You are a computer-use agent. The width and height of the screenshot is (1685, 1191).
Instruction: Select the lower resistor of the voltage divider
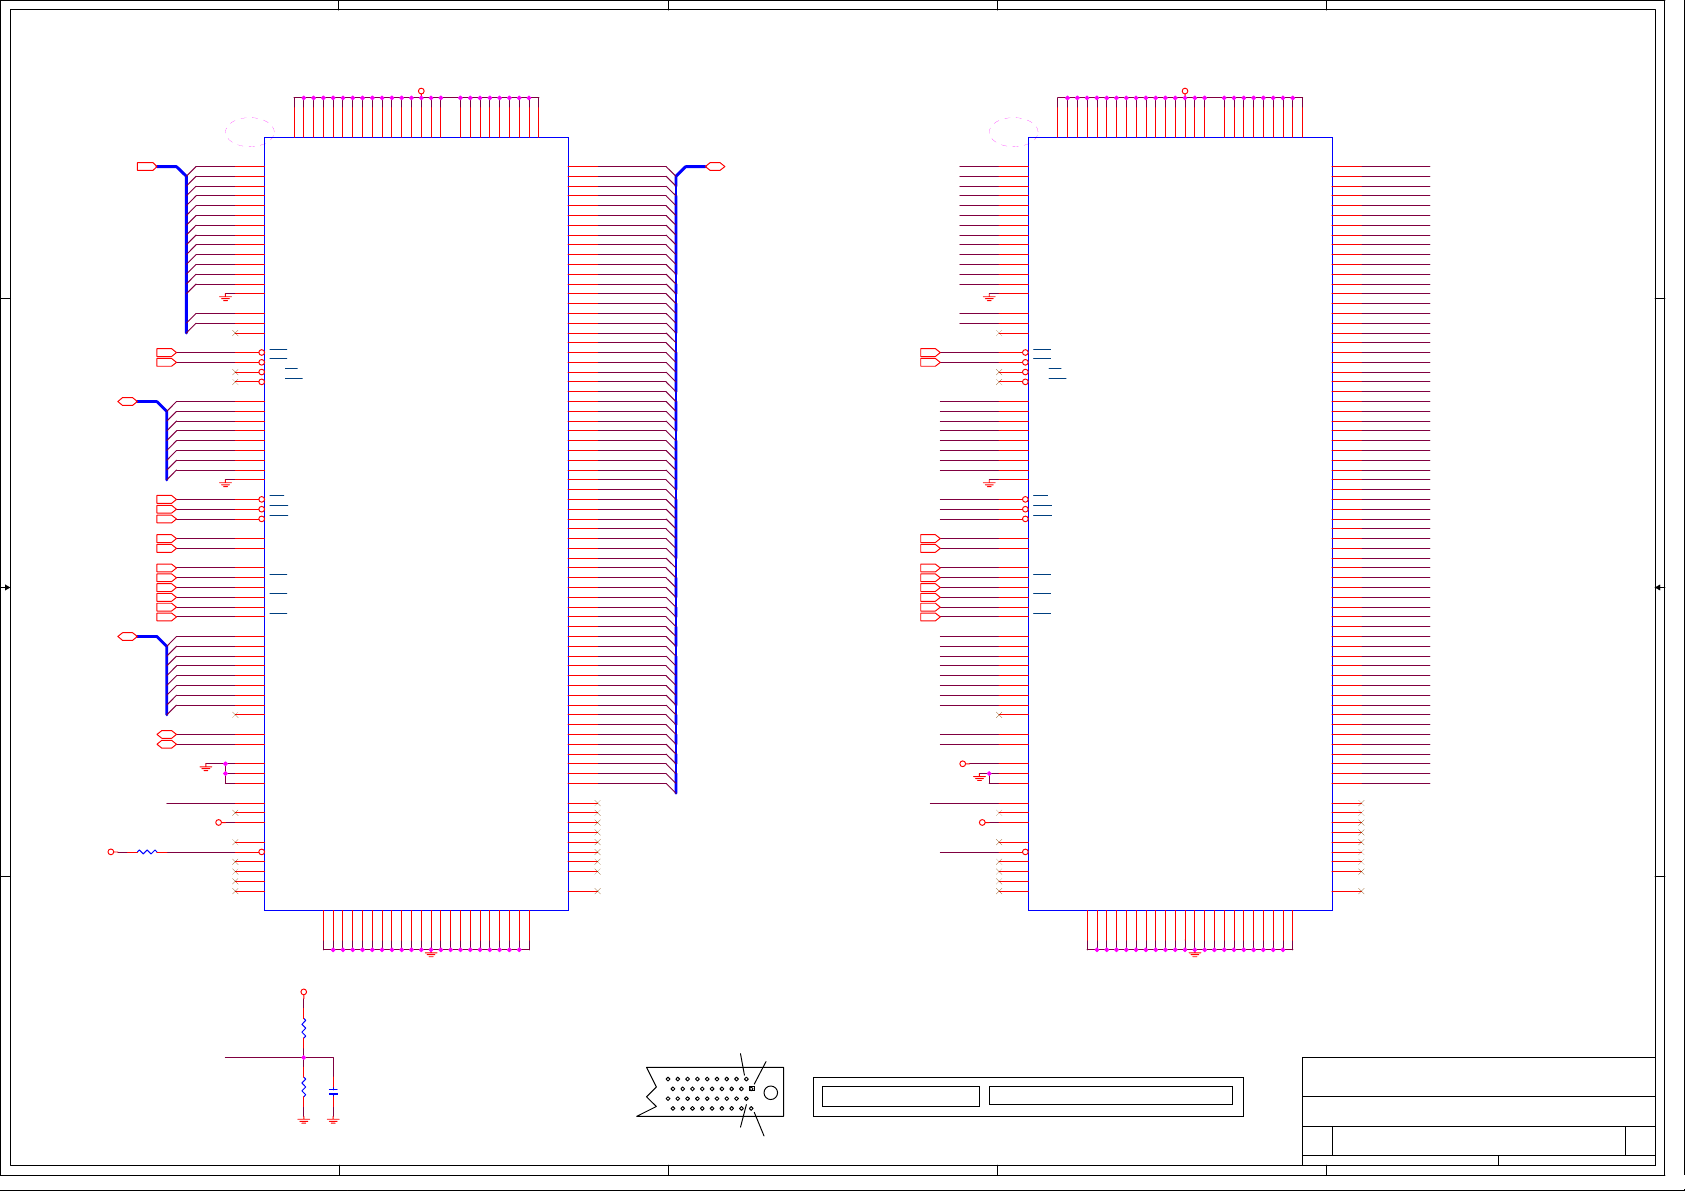pyautogui.click(x=304, y=1087)
